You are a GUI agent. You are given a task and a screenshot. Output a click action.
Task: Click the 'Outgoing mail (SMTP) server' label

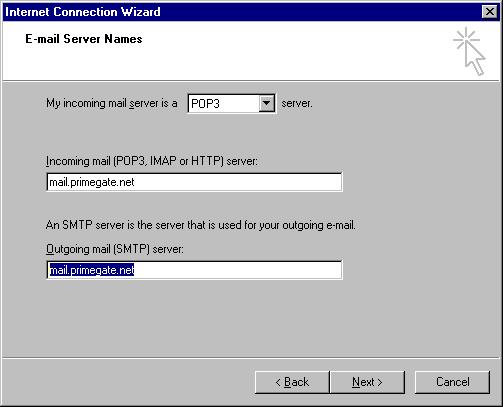click(x=115, y=249)
